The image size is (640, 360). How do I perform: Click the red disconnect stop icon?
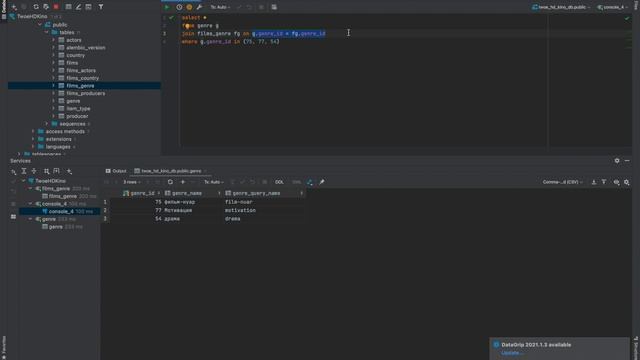[x=56, y=7]
